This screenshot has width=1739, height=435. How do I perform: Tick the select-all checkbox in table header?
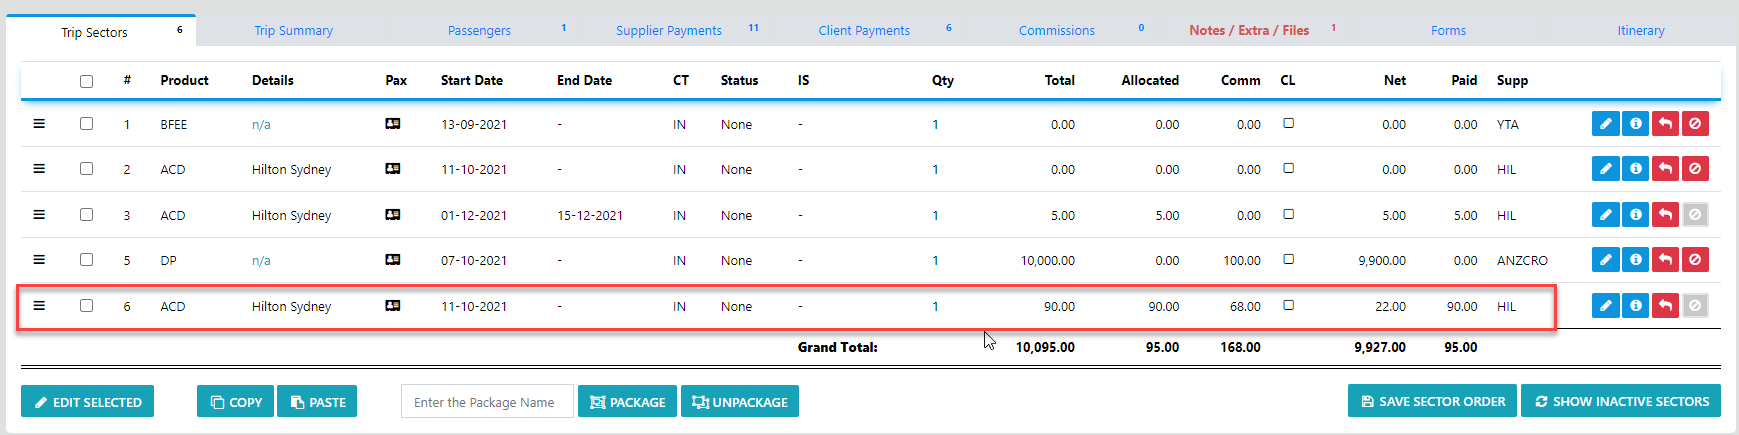86,81
